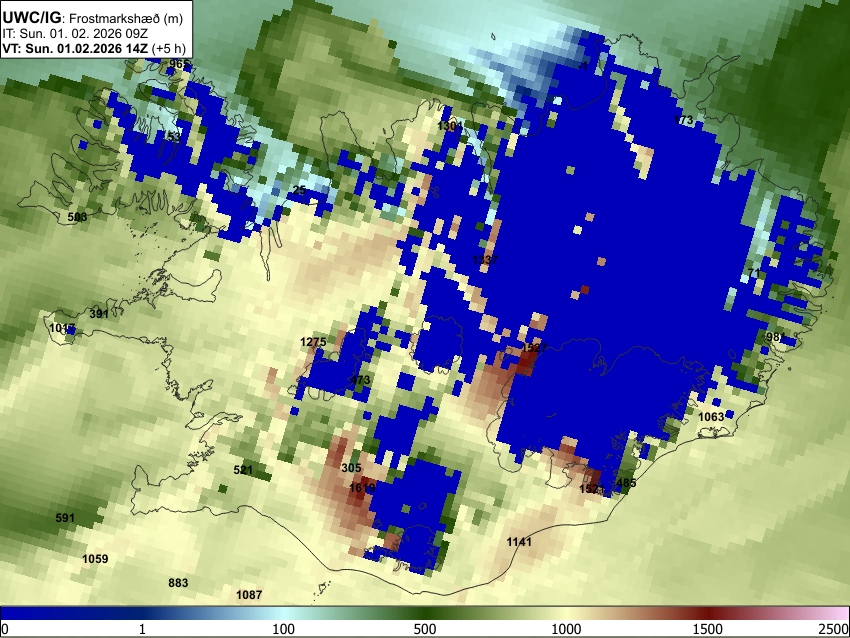Click the map value 503
The height and width of the screenshot is (638, 850).
coord(77,217)
